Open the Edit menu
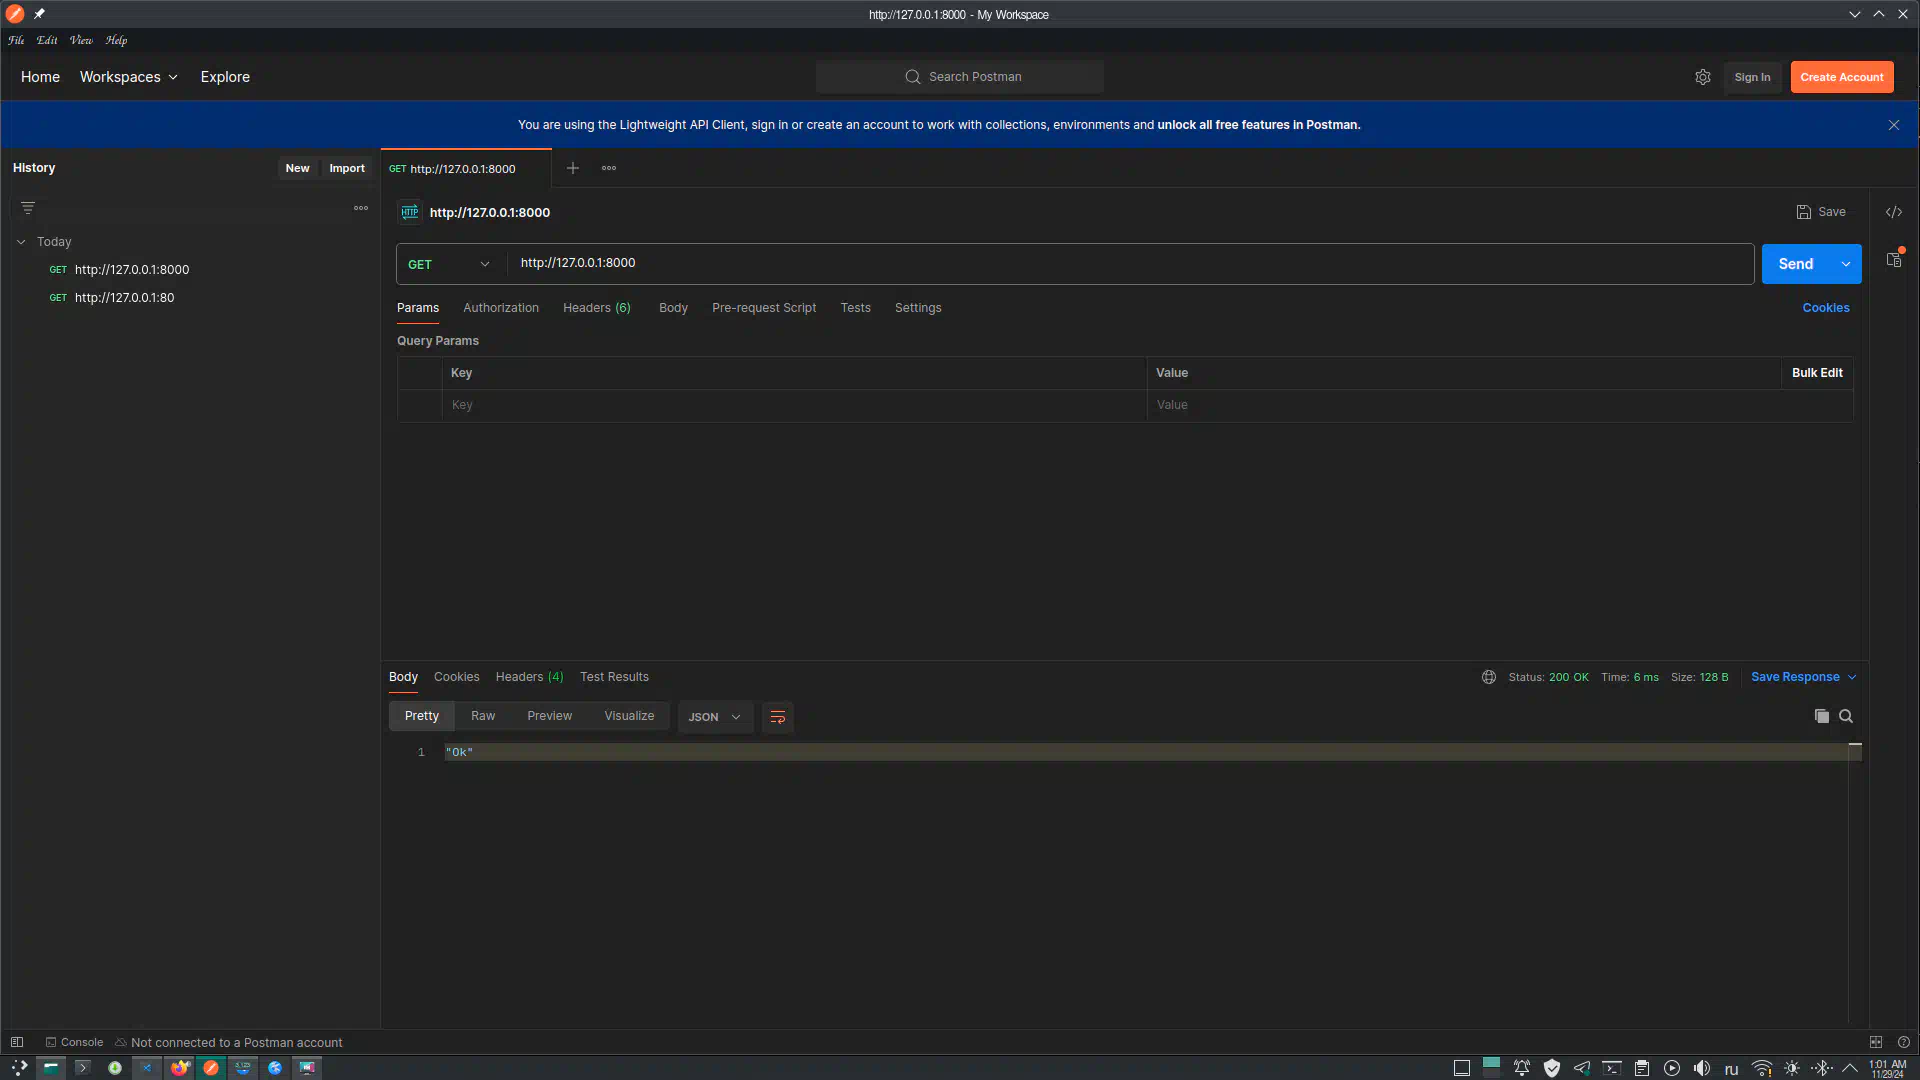 [47, 40]
